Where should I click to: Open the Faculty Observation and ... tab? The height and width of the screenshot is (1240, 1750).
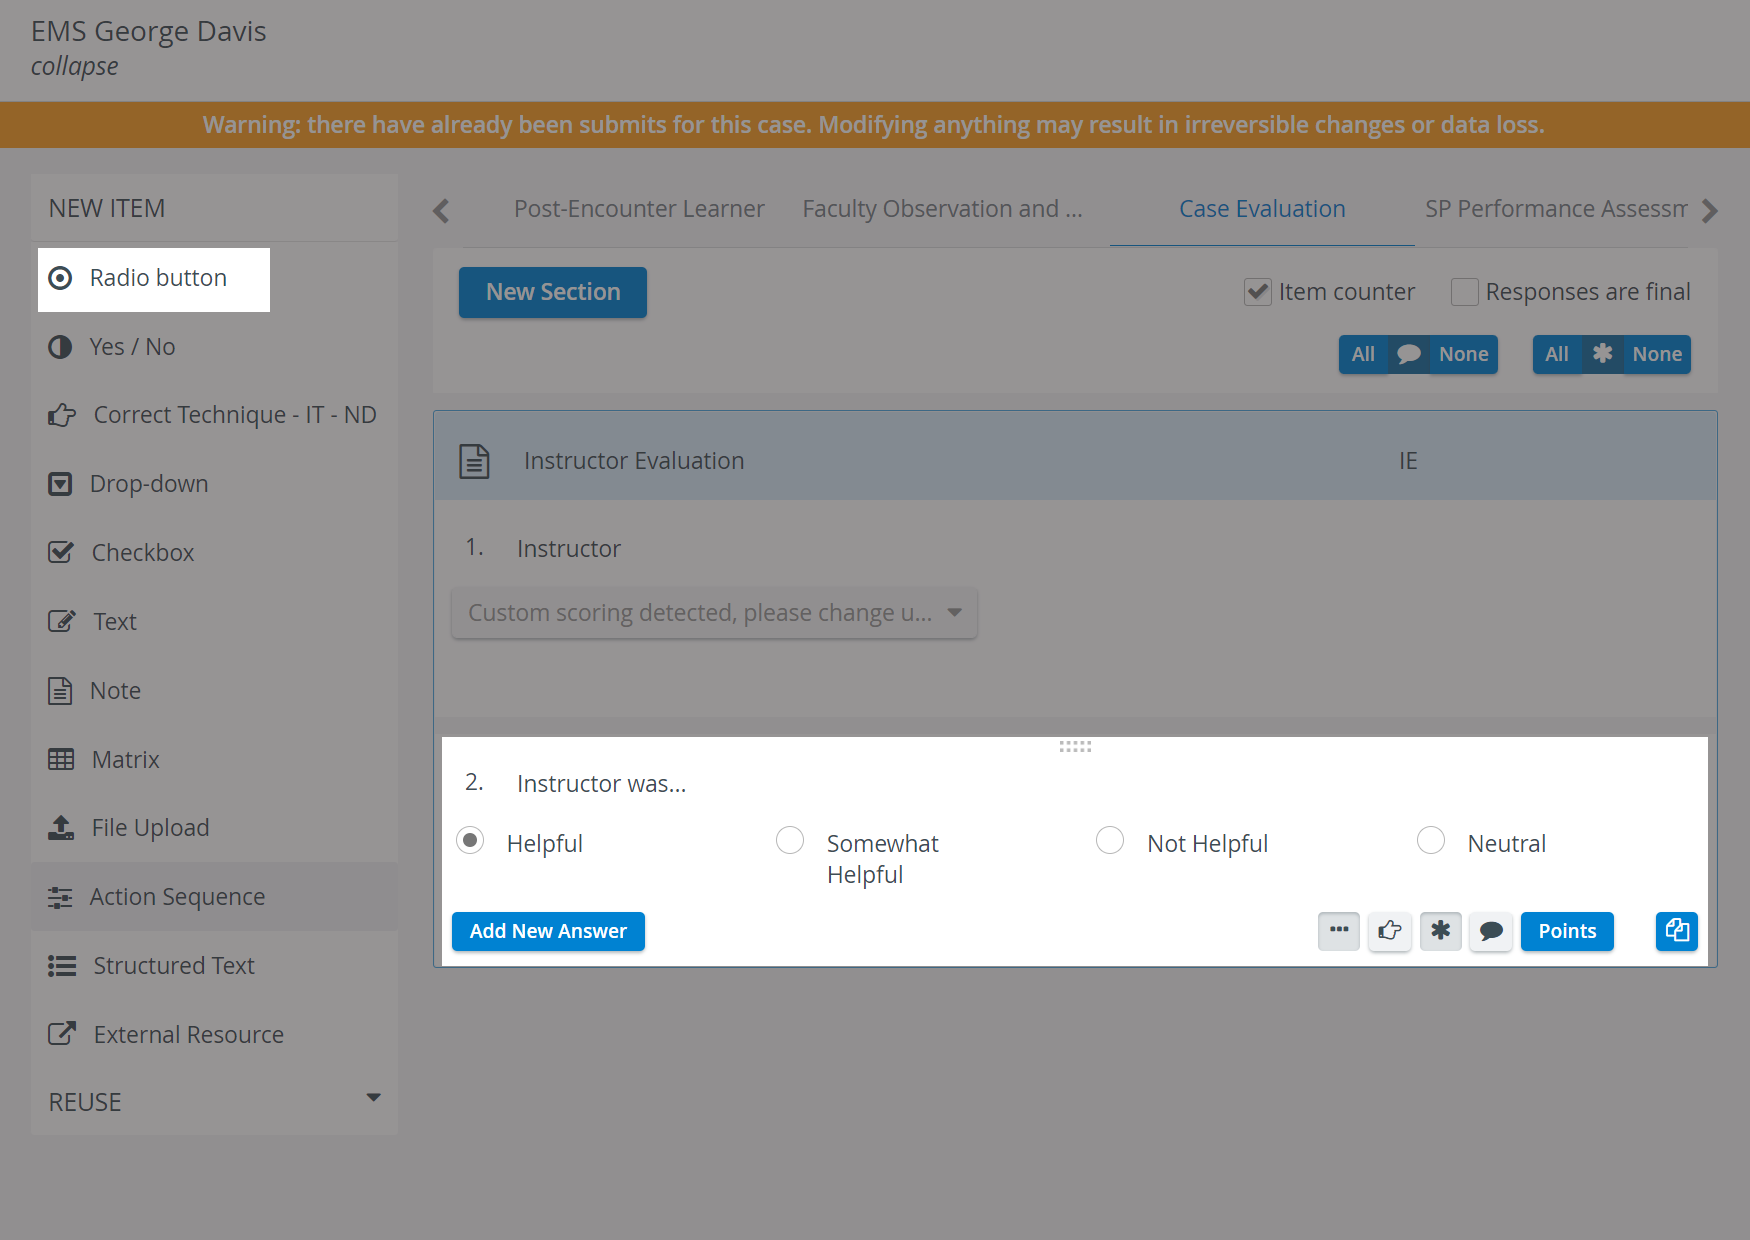point(942,209)
